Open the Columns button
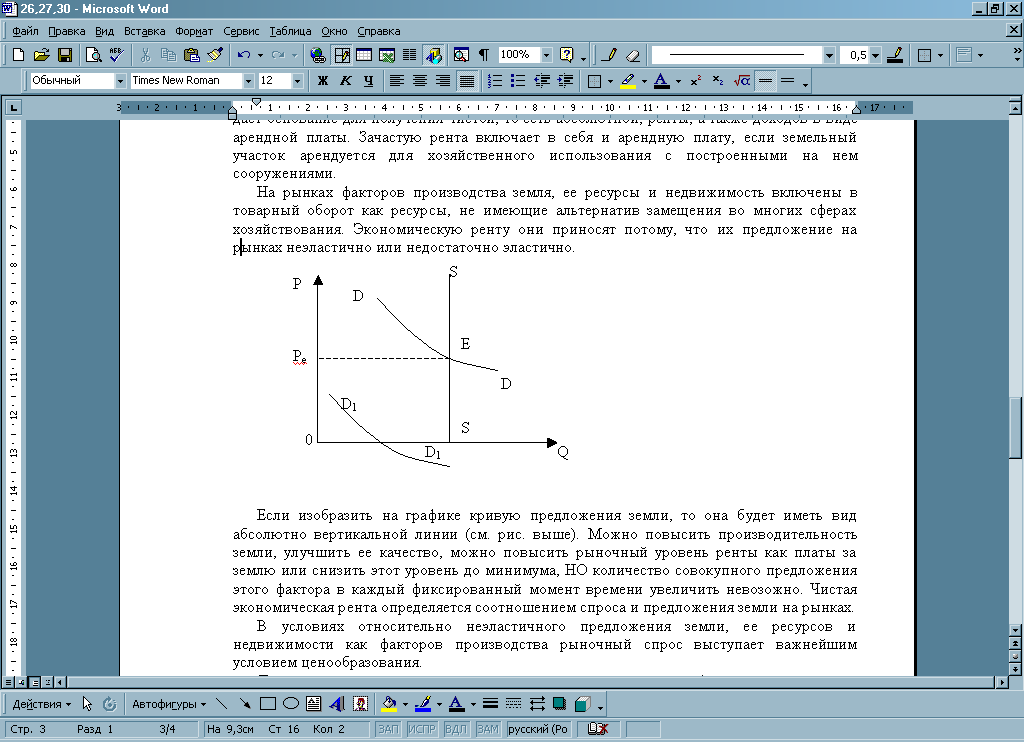This screenshot has width=1024, height=742. pyautogui.click(x=409, y=55)
